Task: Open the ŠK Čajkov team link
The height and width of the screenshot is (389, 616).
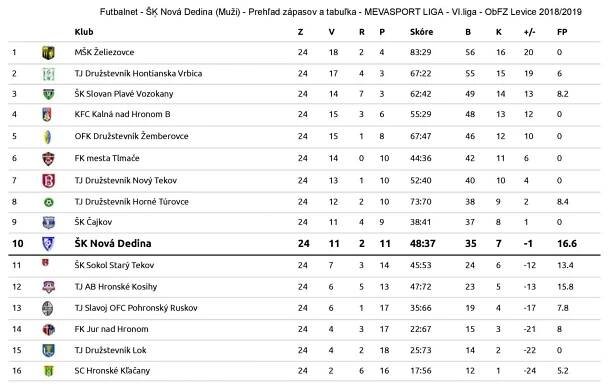Action: click(93, 222)
